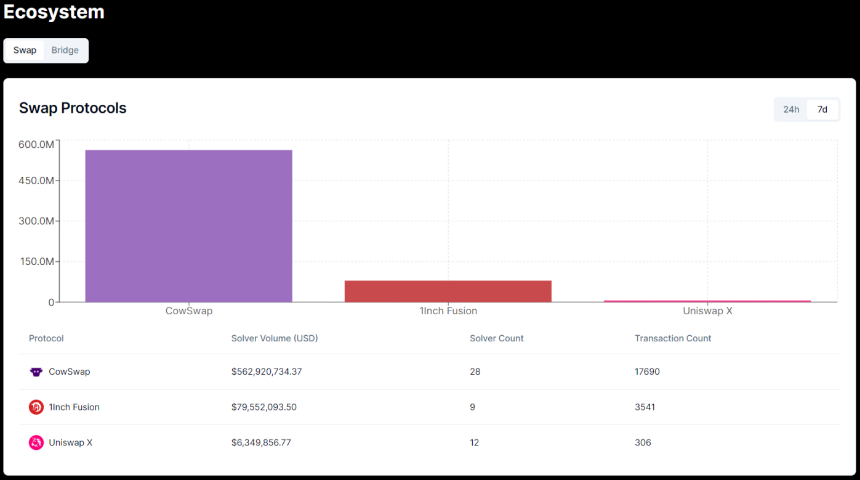Viewport: 860px width, 480px height.
Task: Click the Protocol column header
Action: point(46,338)
